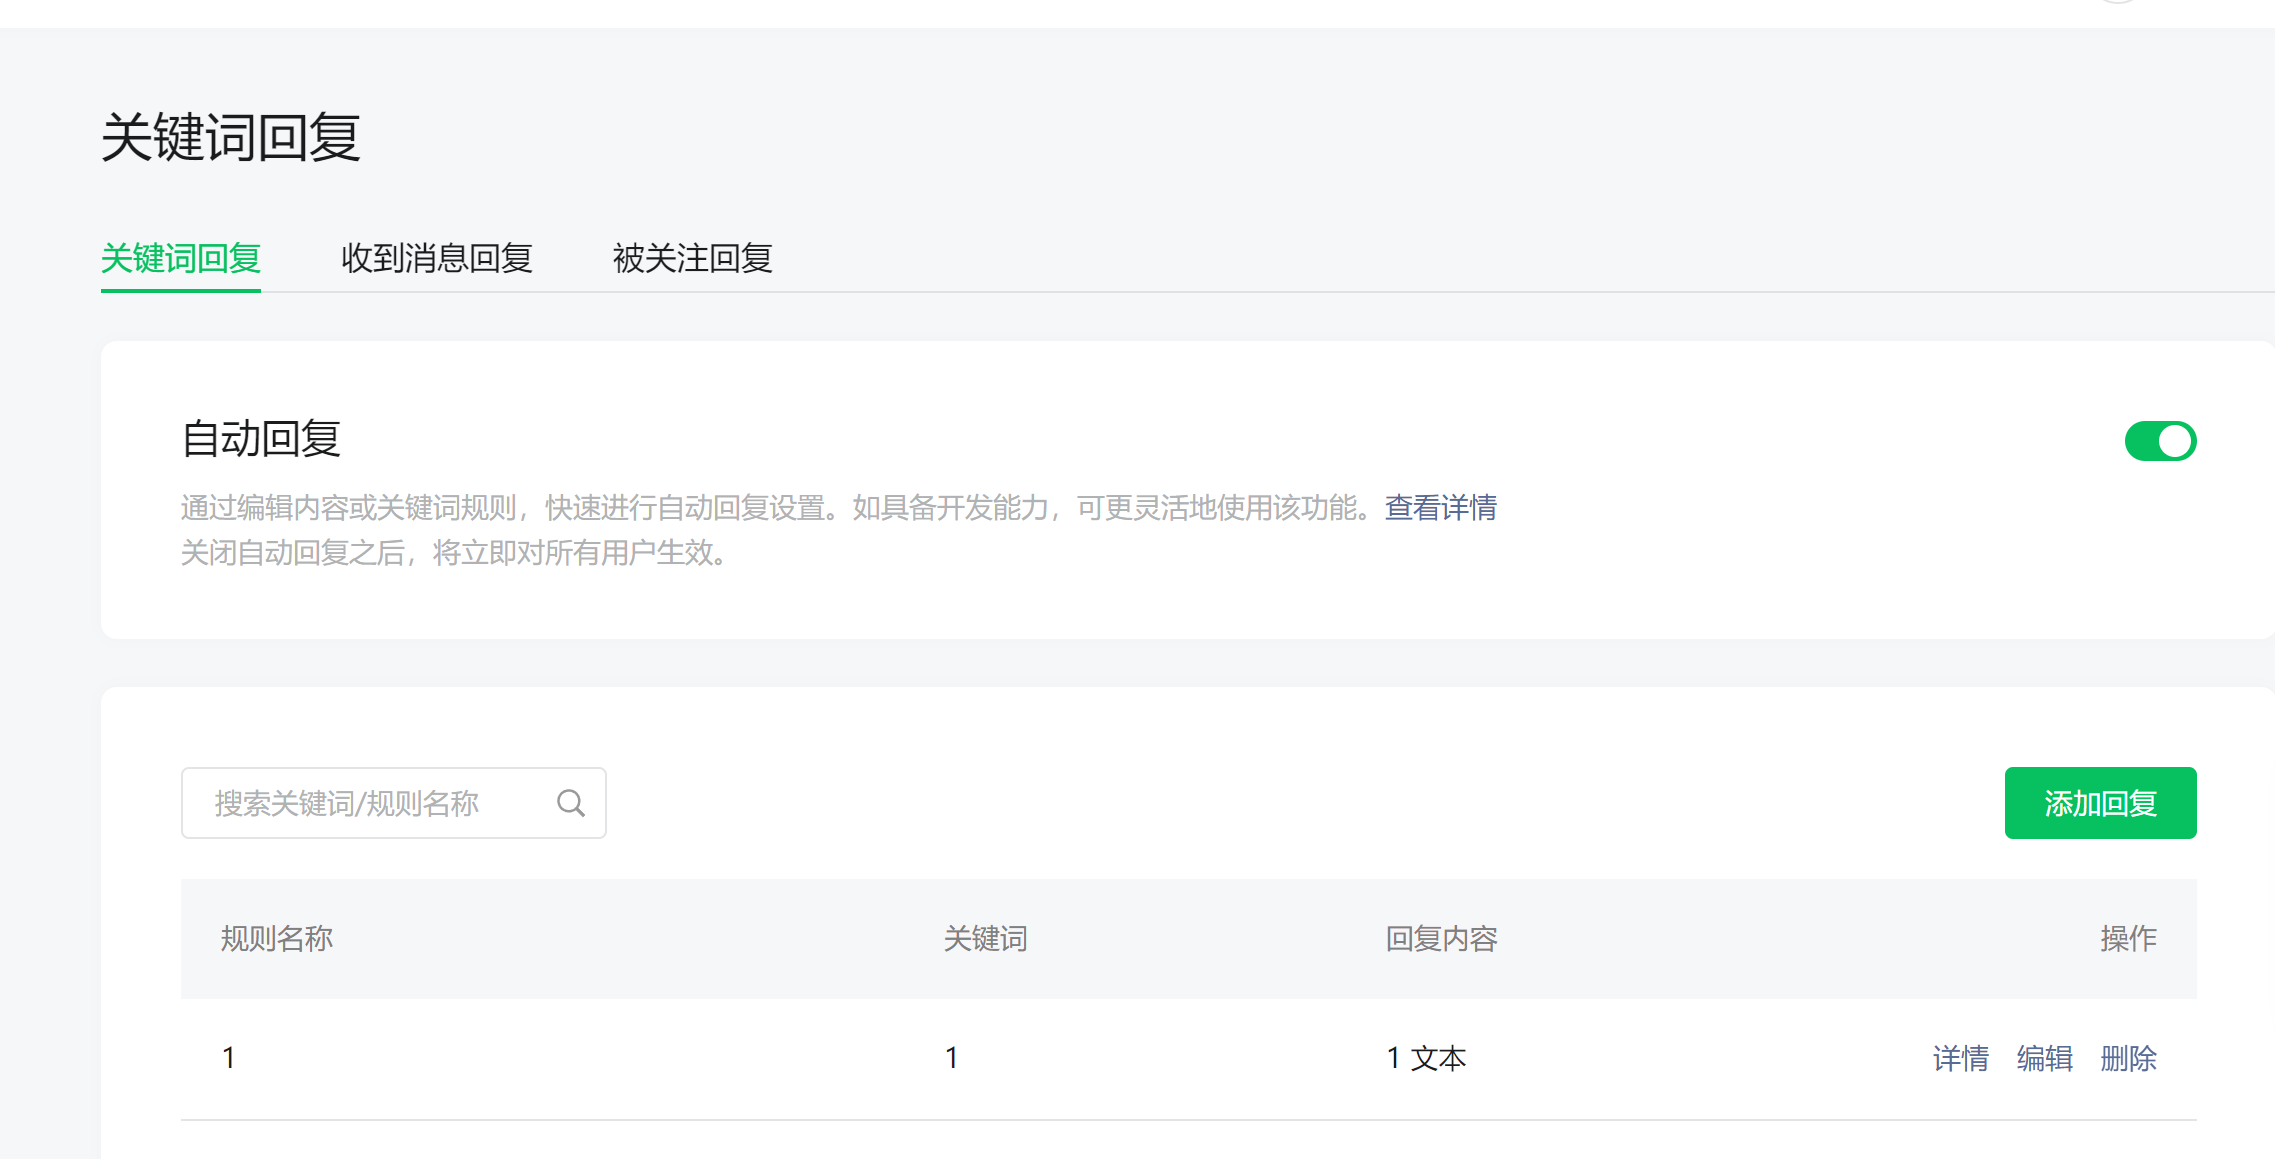
Task: Select the rule name cell in row one
Action: pos(229,1058)
